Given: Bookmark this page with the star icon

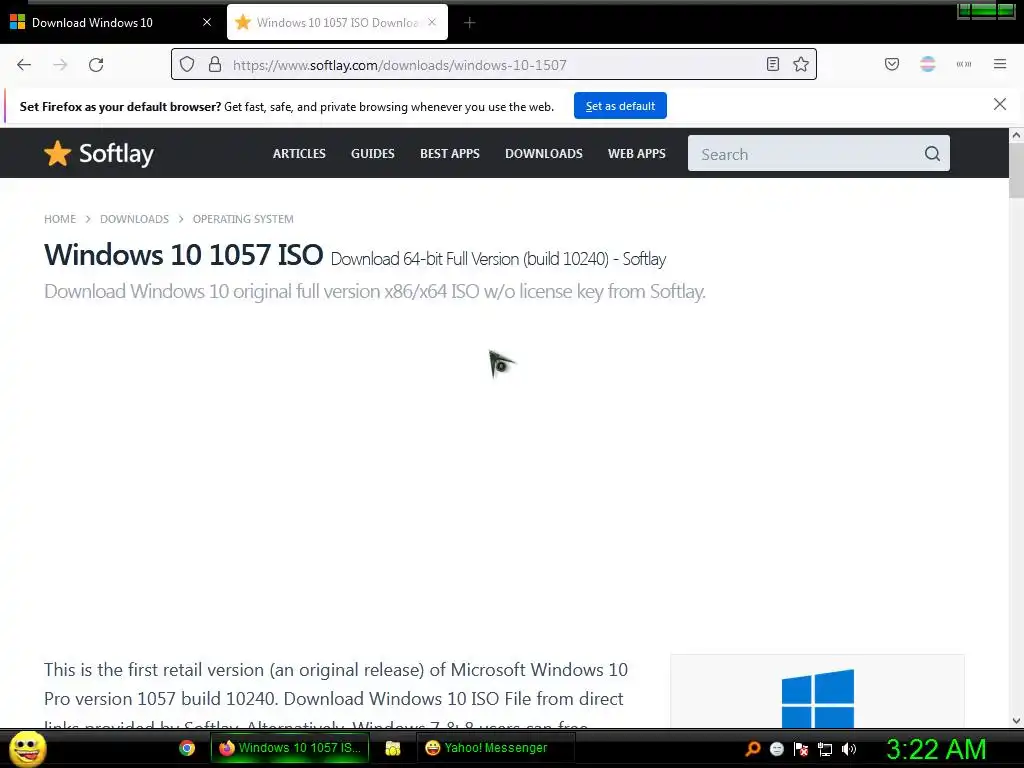Looking at the screenshot, I should pyautogui.click(x=801, y=64).
